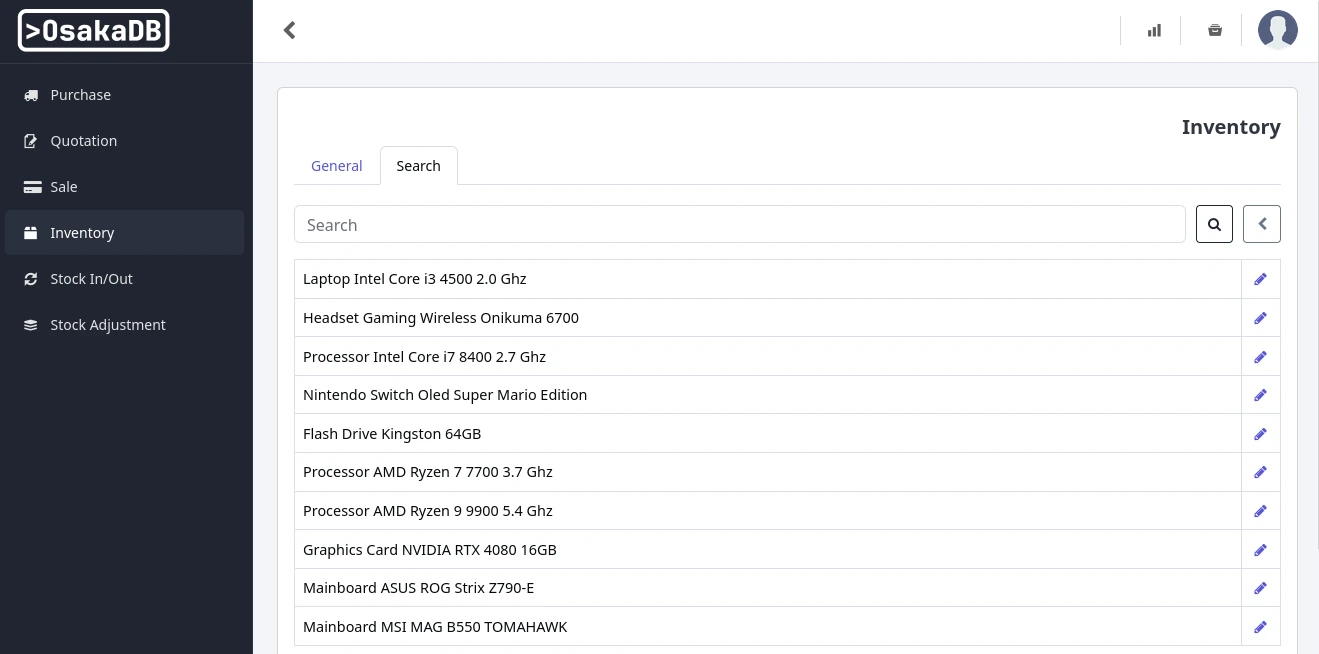
Task: Switch to the General tab
Action: tap(336, 165)
